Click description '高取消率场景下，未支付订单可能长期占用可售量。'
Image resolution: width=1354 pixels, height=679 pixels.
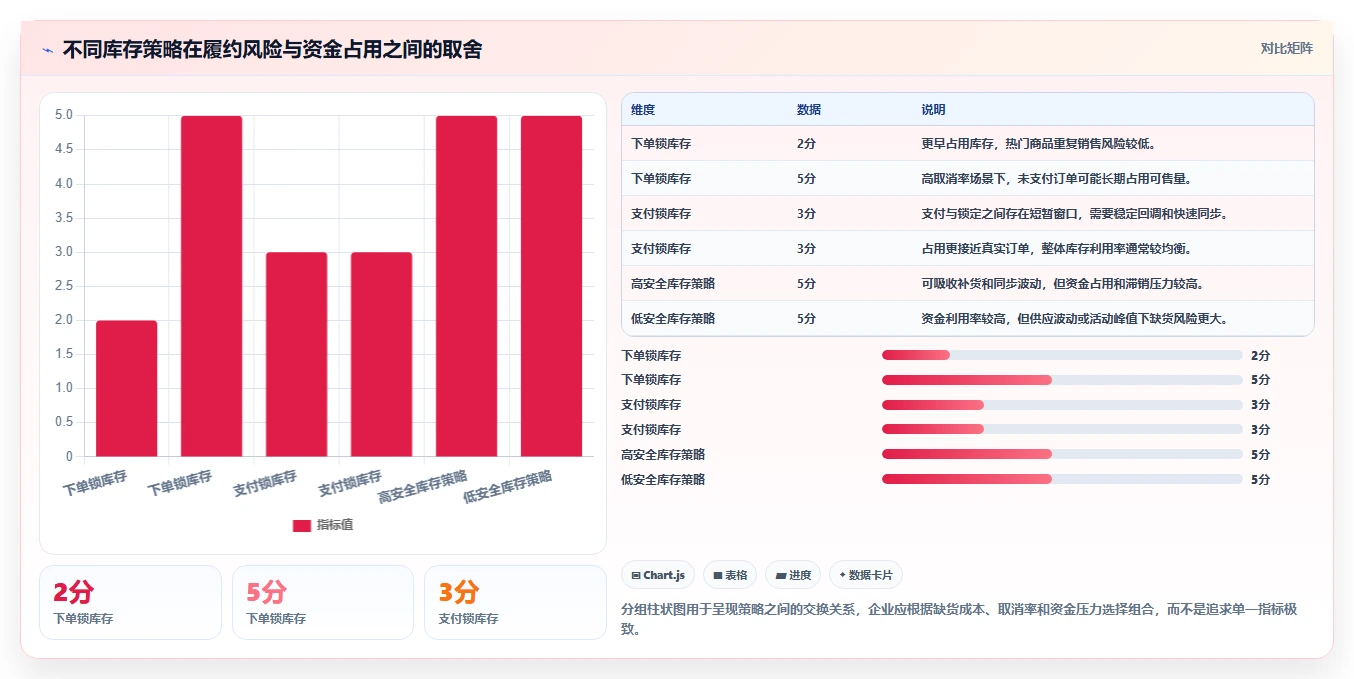click(x=1056, y=179)
